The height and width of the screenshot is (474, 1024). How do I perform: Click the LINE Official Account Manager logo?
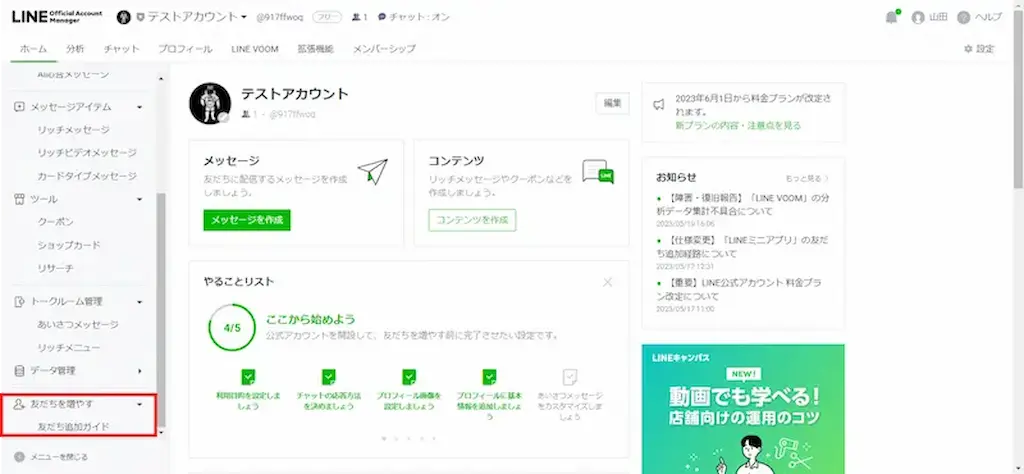57,16
